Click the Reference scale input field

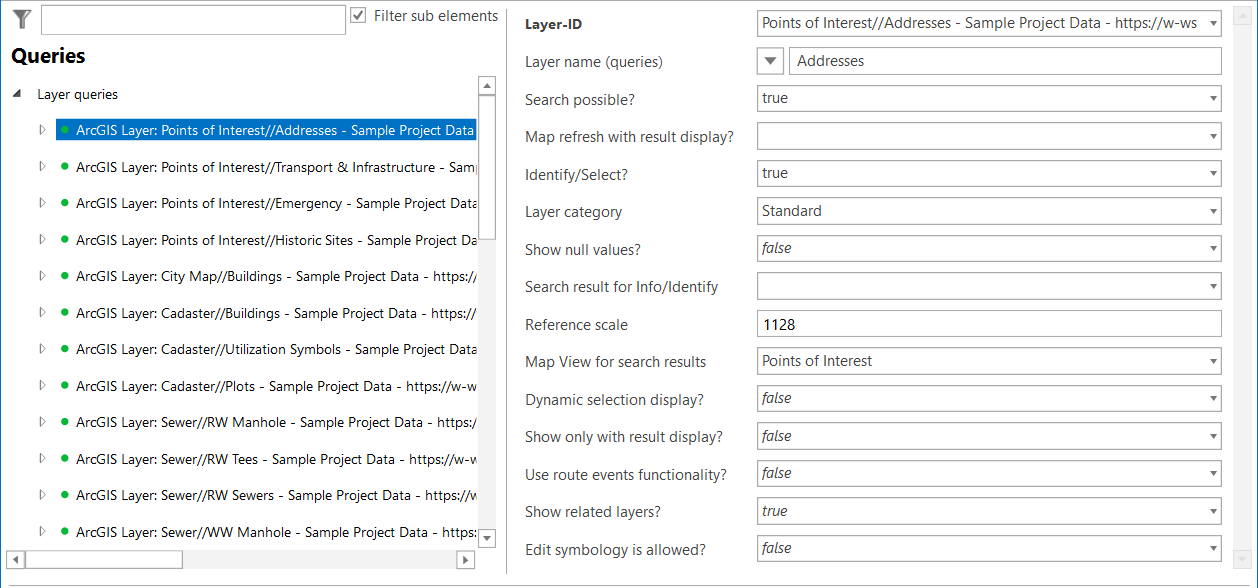pyautogui.click(x=989, y=324)
